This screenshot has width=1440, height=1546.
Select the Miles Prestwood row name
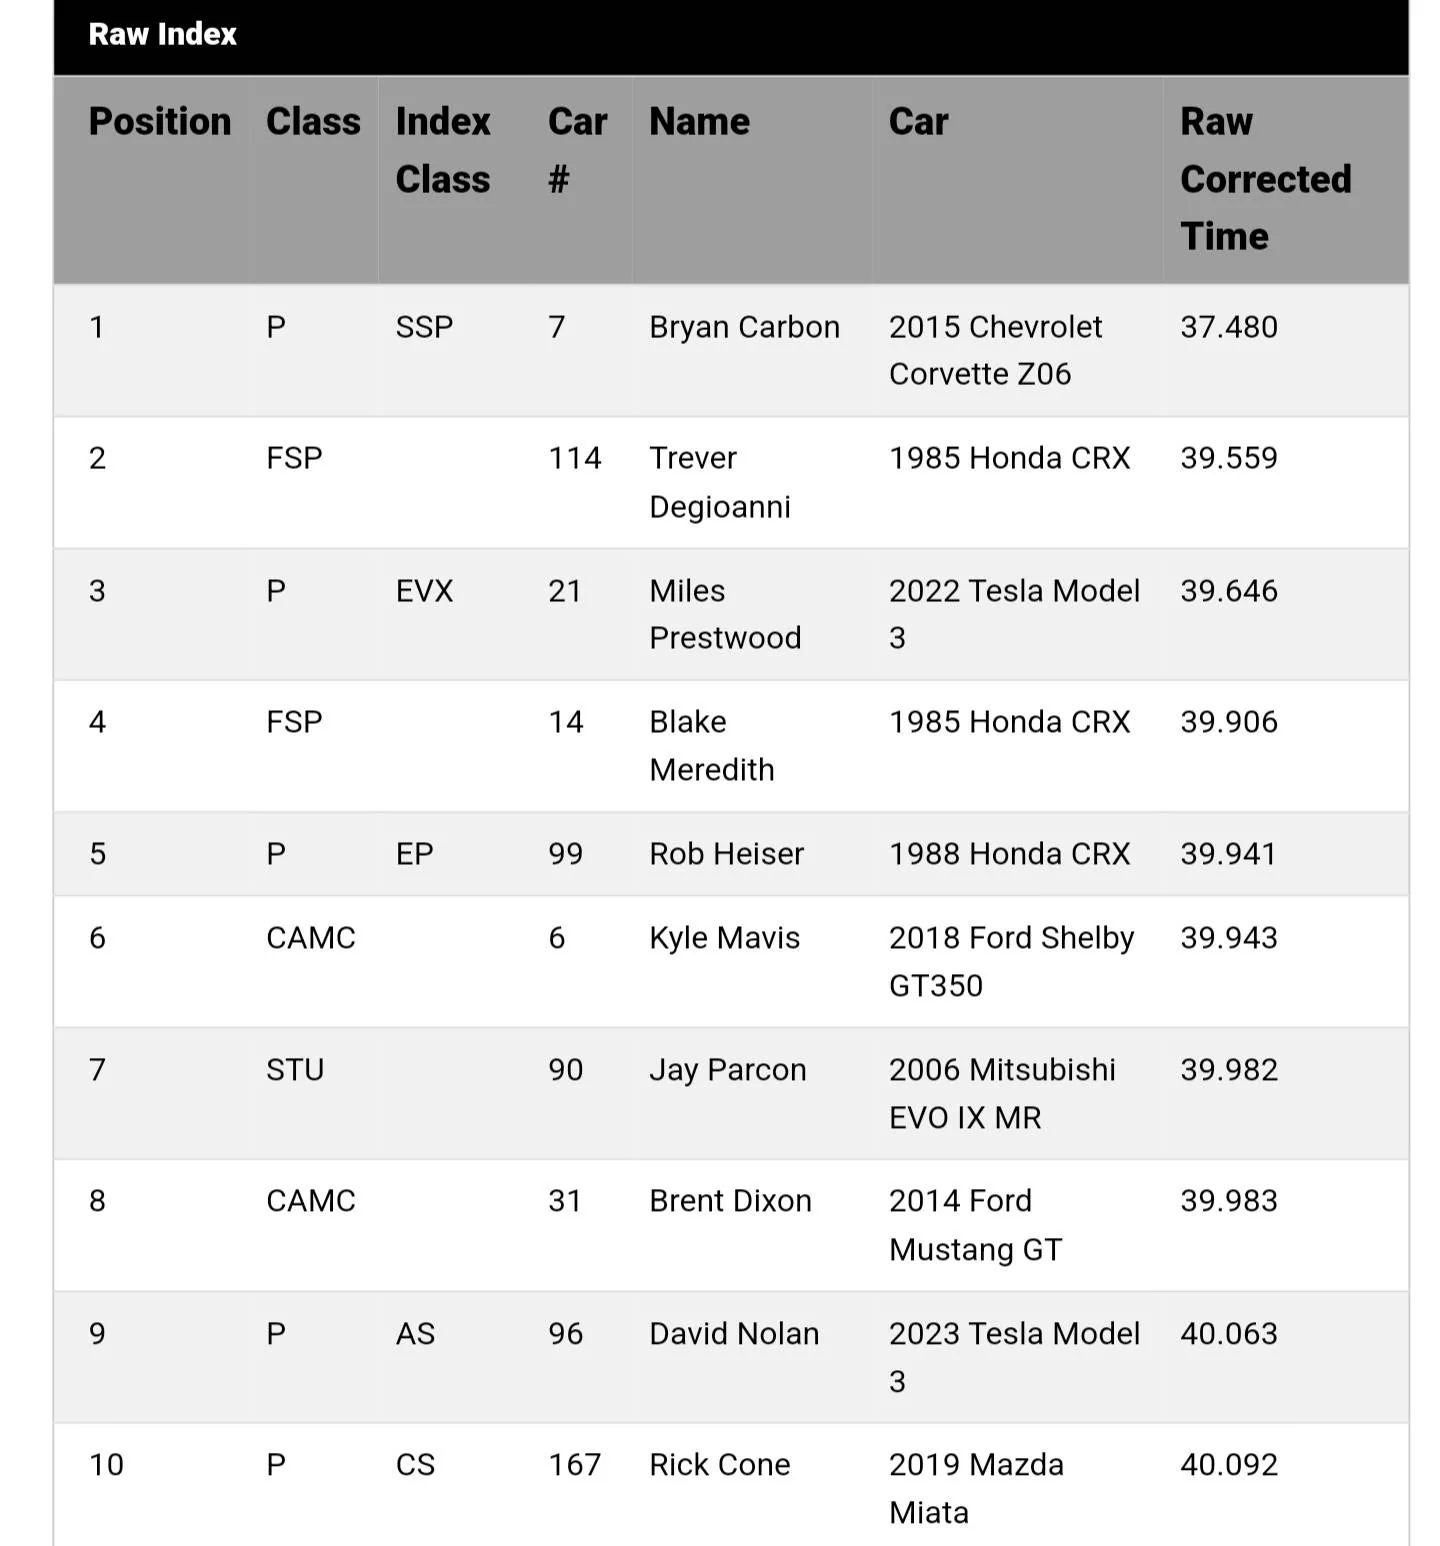pos(725,614)
